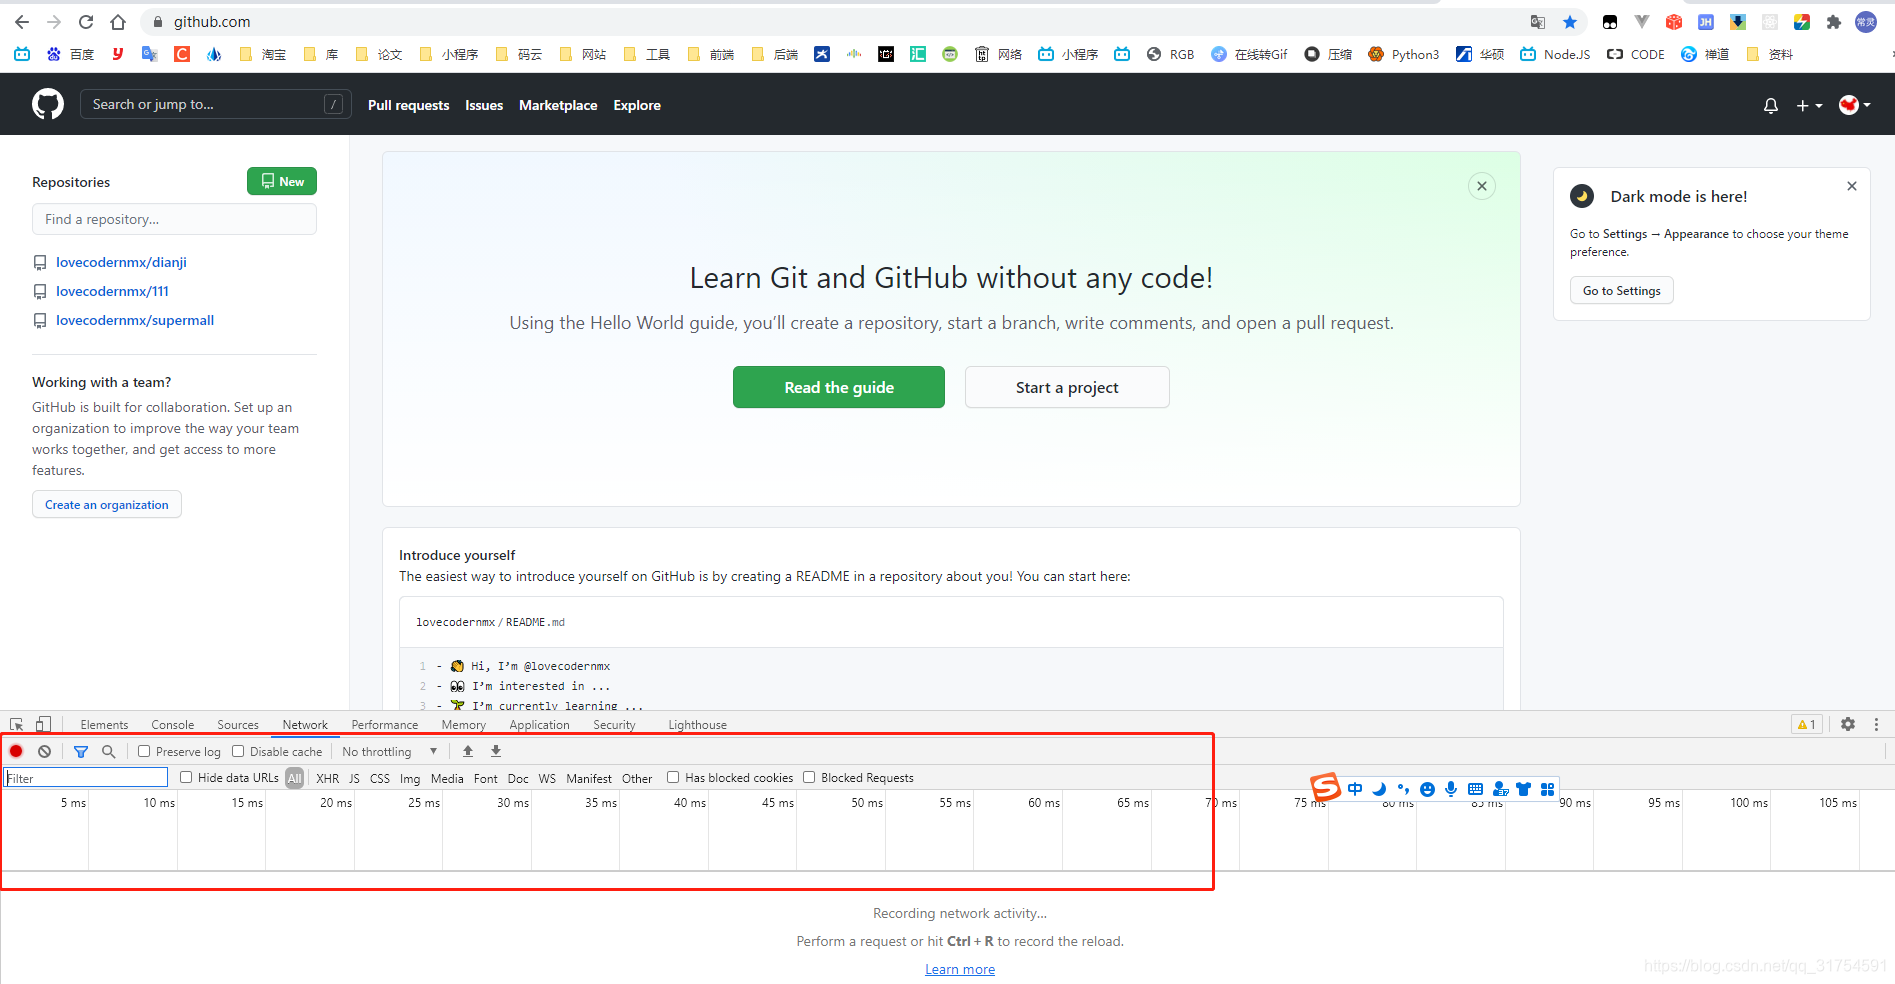Screen dimensions: 1895x984
Task: Click the DevTools record network log button
Action: (x=16, y=751)
